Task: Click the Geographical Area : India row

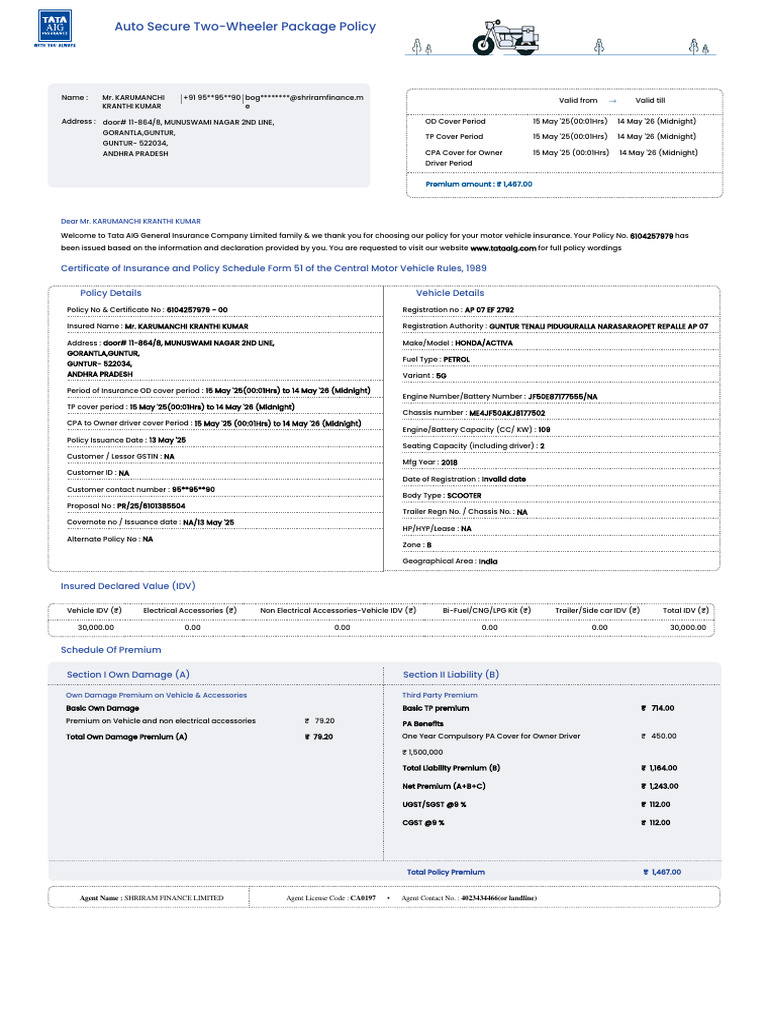Action: click(449, 561)
